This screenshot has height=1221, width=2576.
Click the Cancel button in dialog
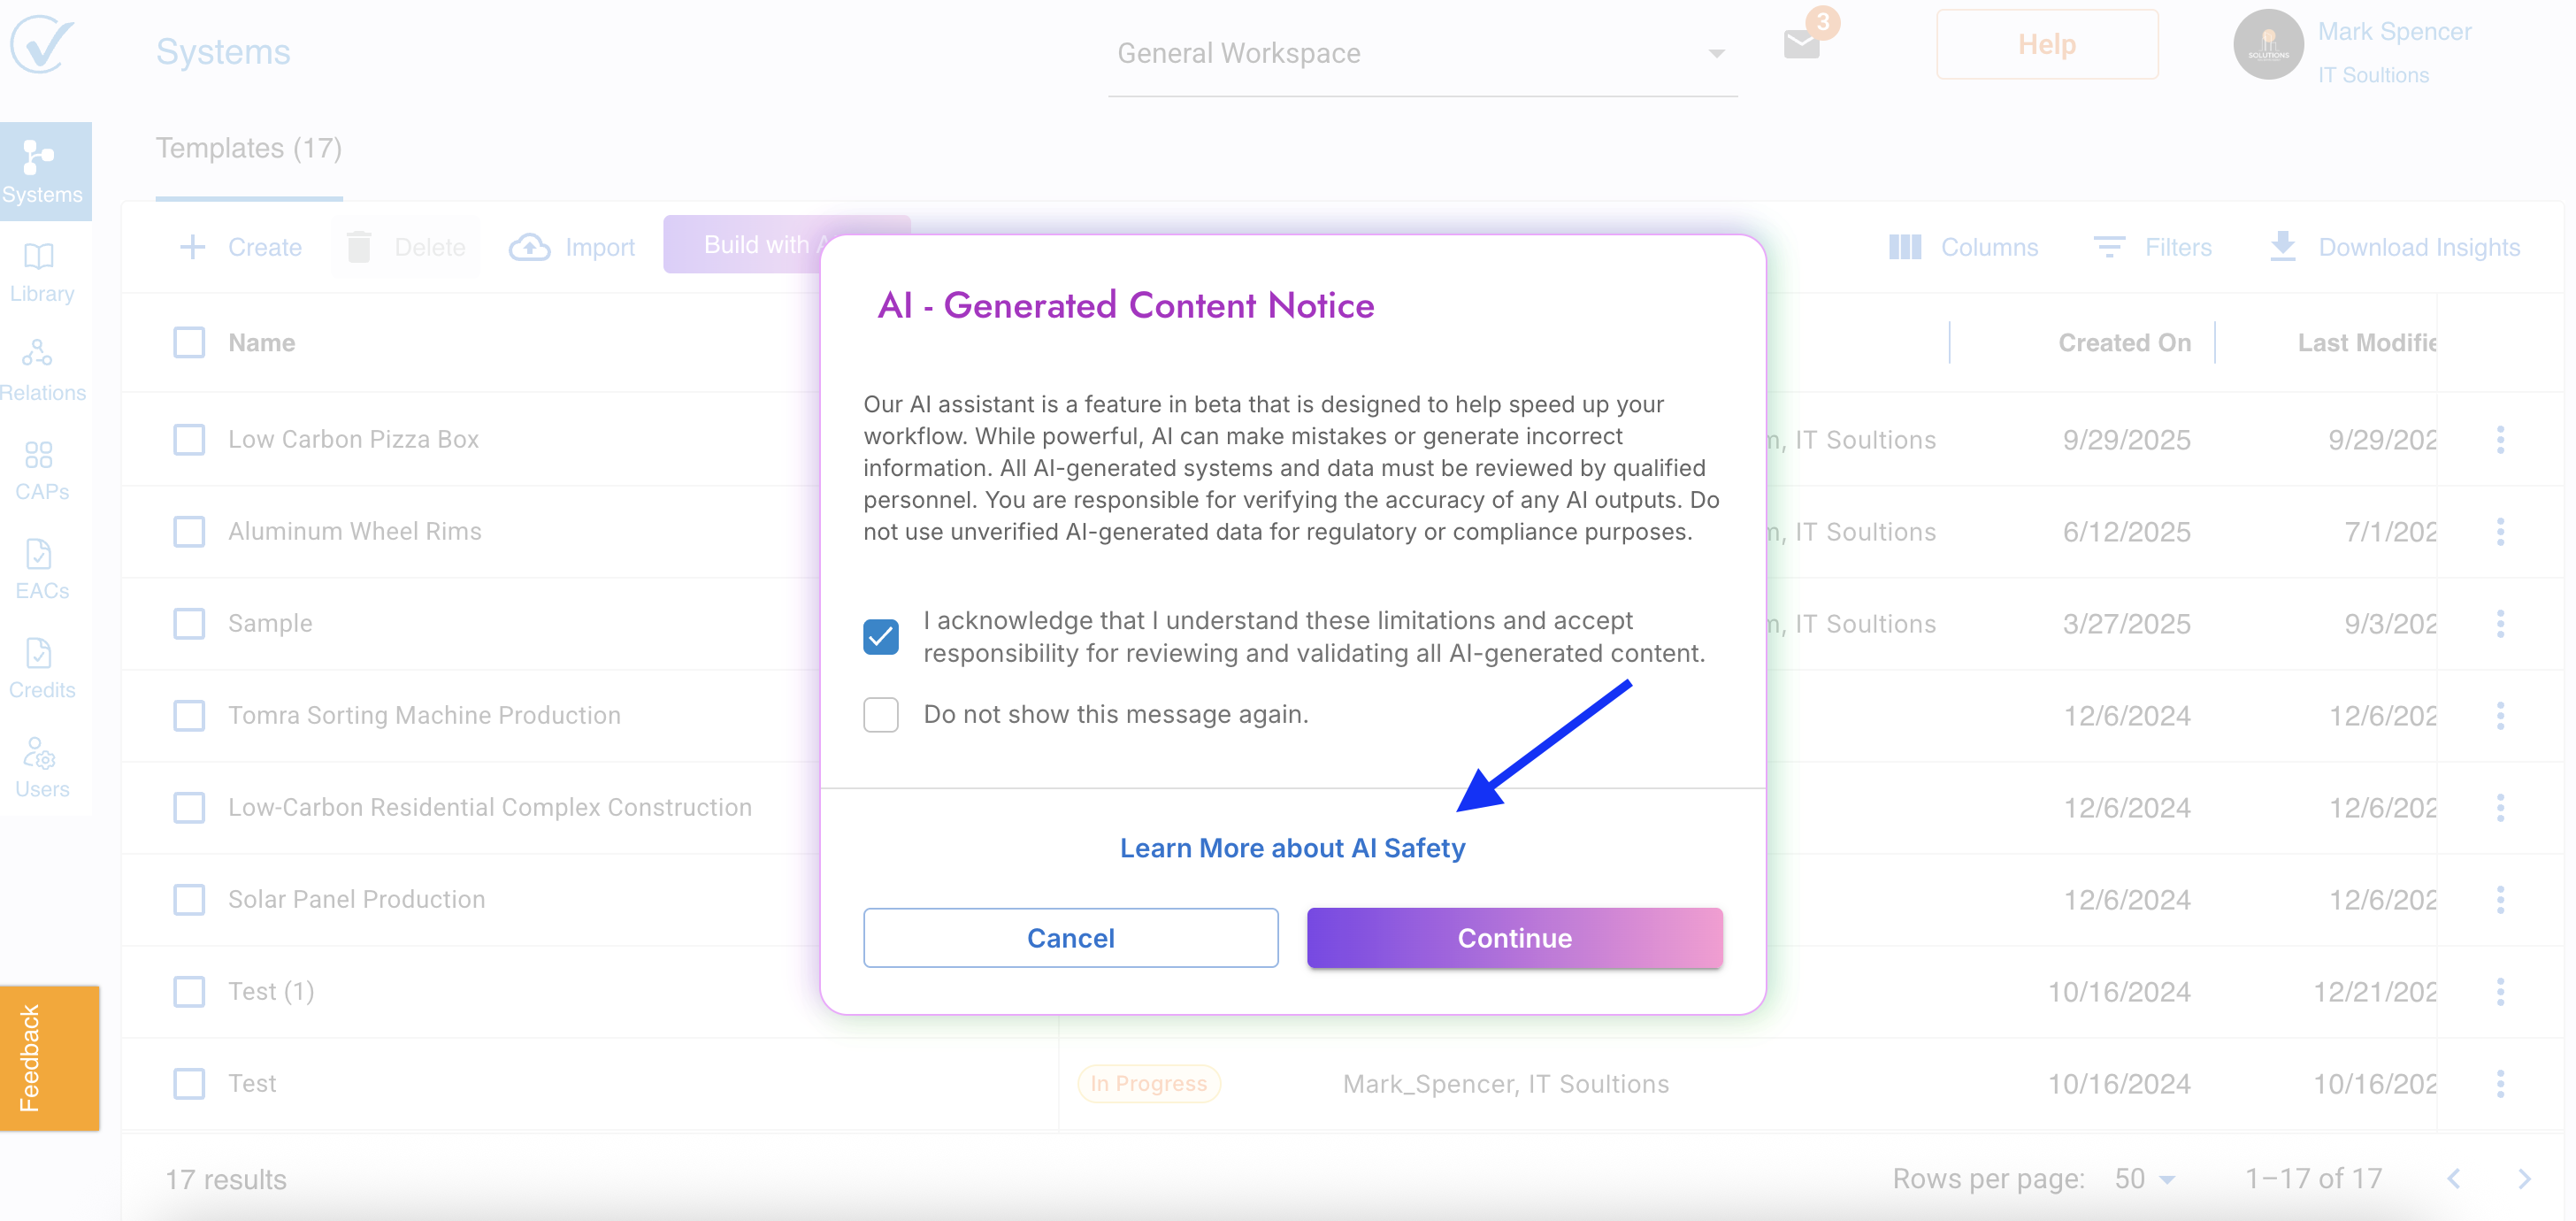click(1070, 937)
